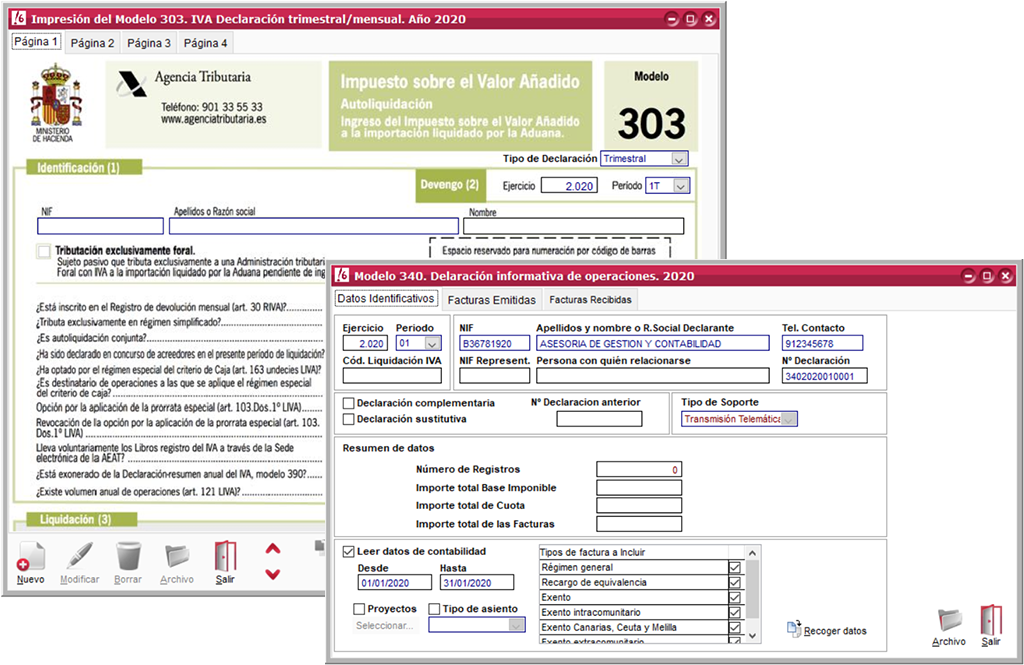
Task: Open the Datos Identificativos tab
Action: tap(385, 299)
